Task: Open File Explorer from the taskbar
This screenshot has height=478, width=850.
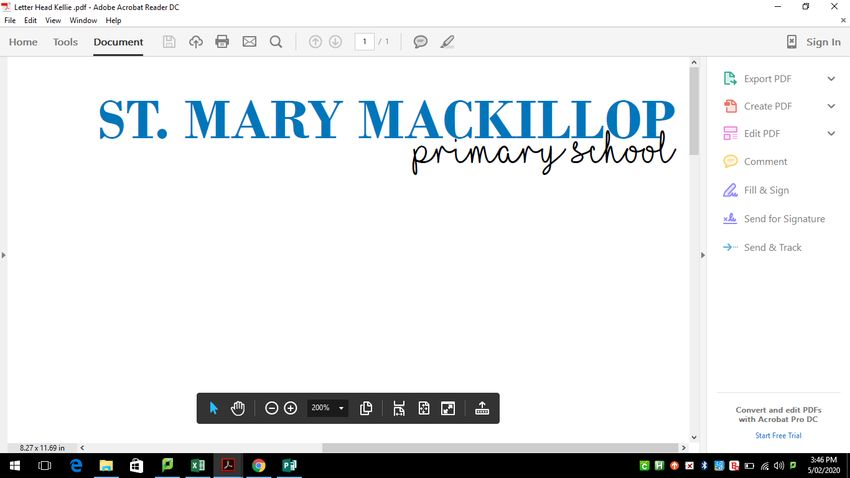Action: [x=106, y=466]
